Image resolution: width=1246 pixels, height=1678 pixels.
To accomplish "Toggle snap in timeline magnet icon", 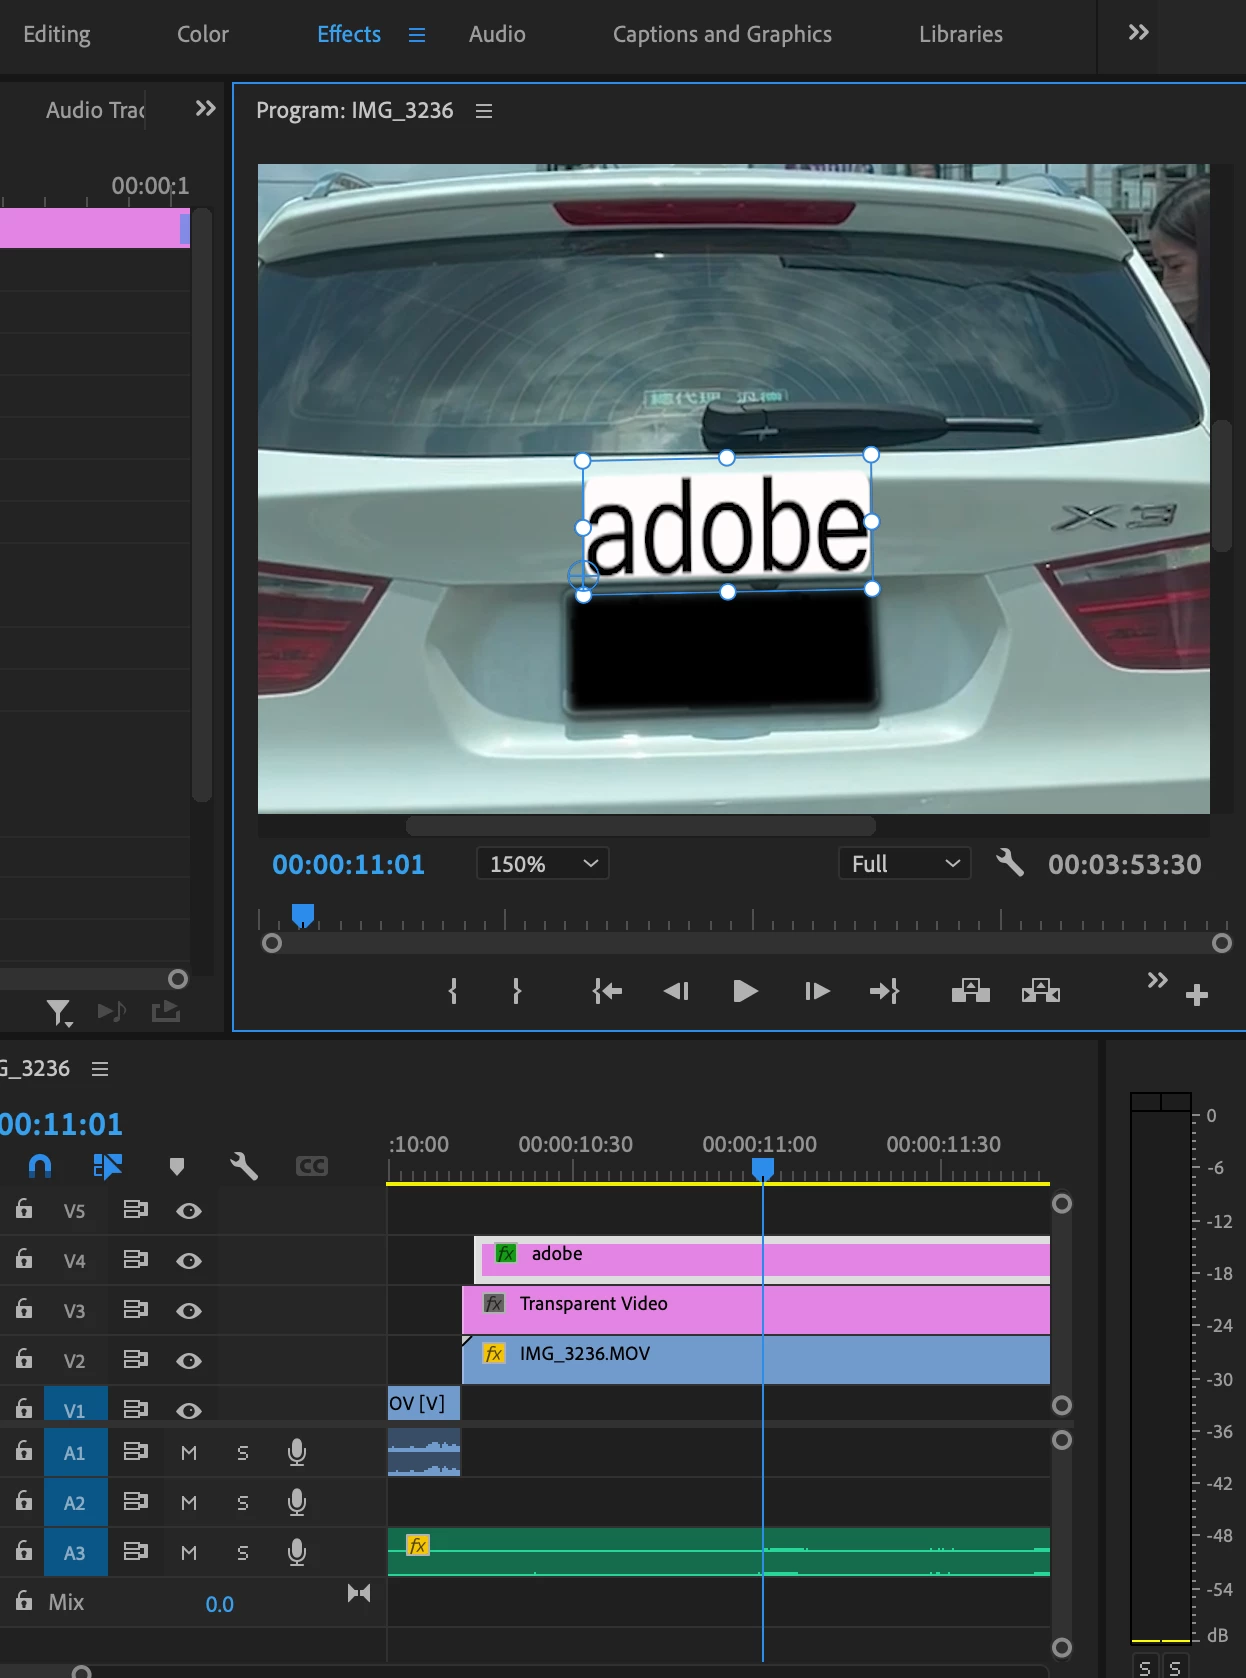I will click(40, 1166).
